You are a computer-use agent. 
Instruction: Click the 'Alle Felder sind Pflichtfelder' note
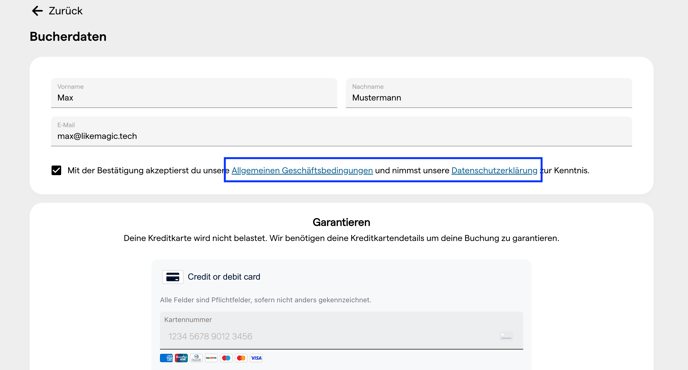(265, 300)
